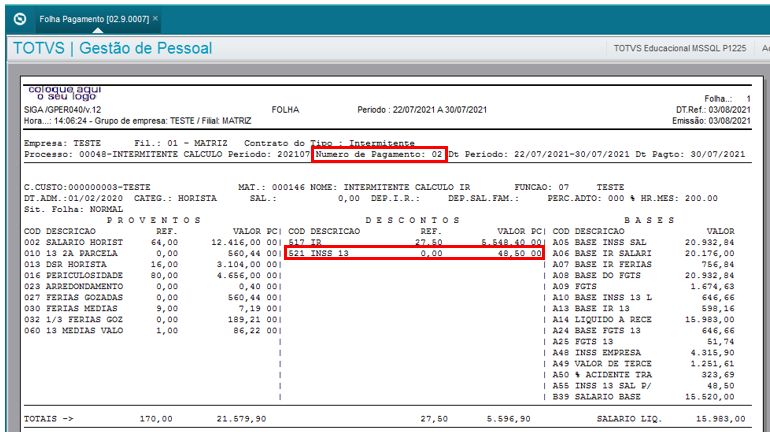Click the A09 FGTS row
Screen dimensions: 770x432
click(x=643, y=286)
